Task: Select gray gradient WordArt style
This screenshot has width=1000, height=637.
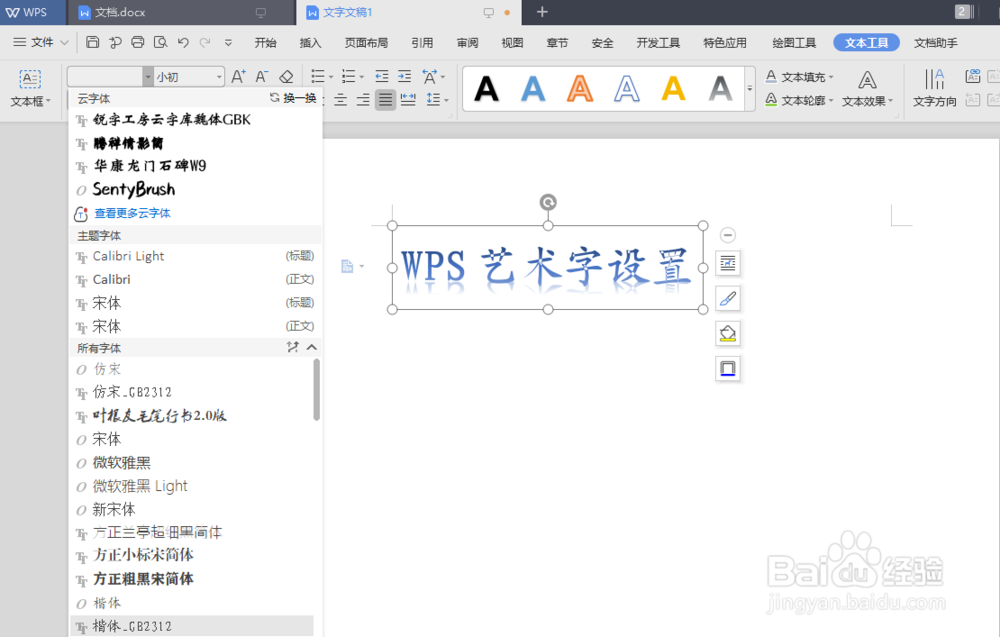Action: [720, 89]
